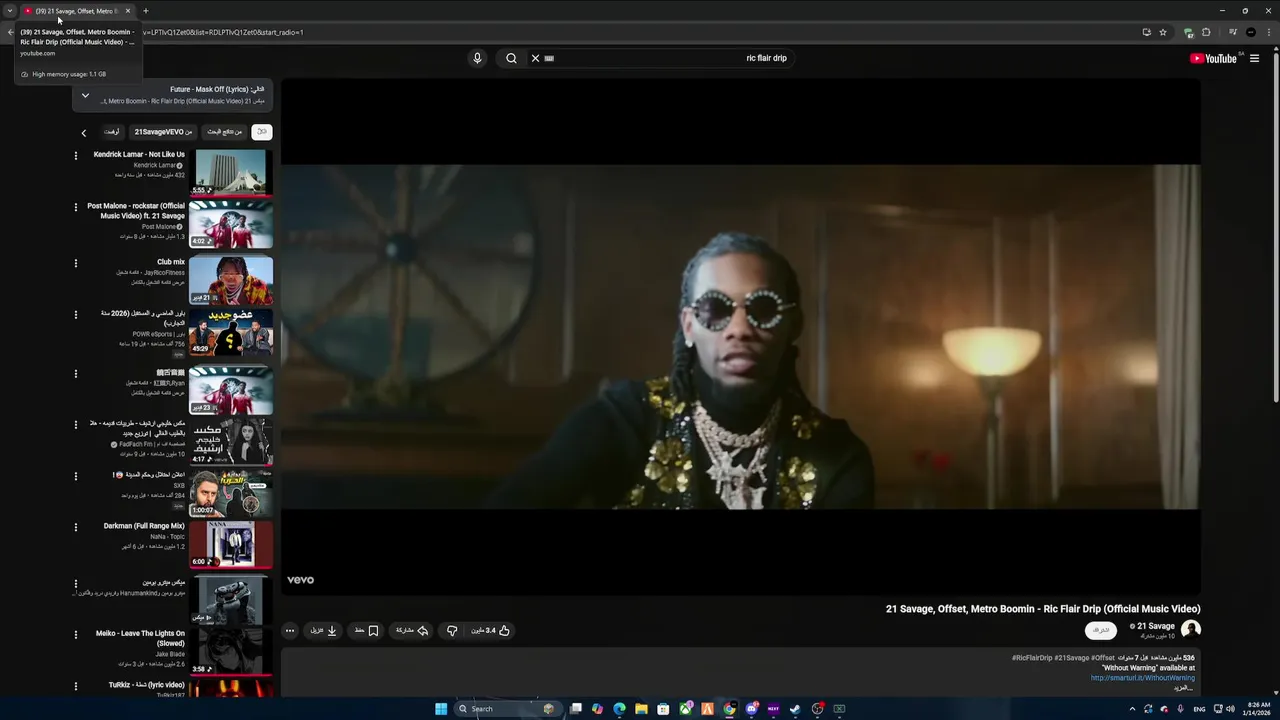Open Darkman (Full Range Mix) video
Viewport: 1280px width, 720px height.
(x=231, y=544)
